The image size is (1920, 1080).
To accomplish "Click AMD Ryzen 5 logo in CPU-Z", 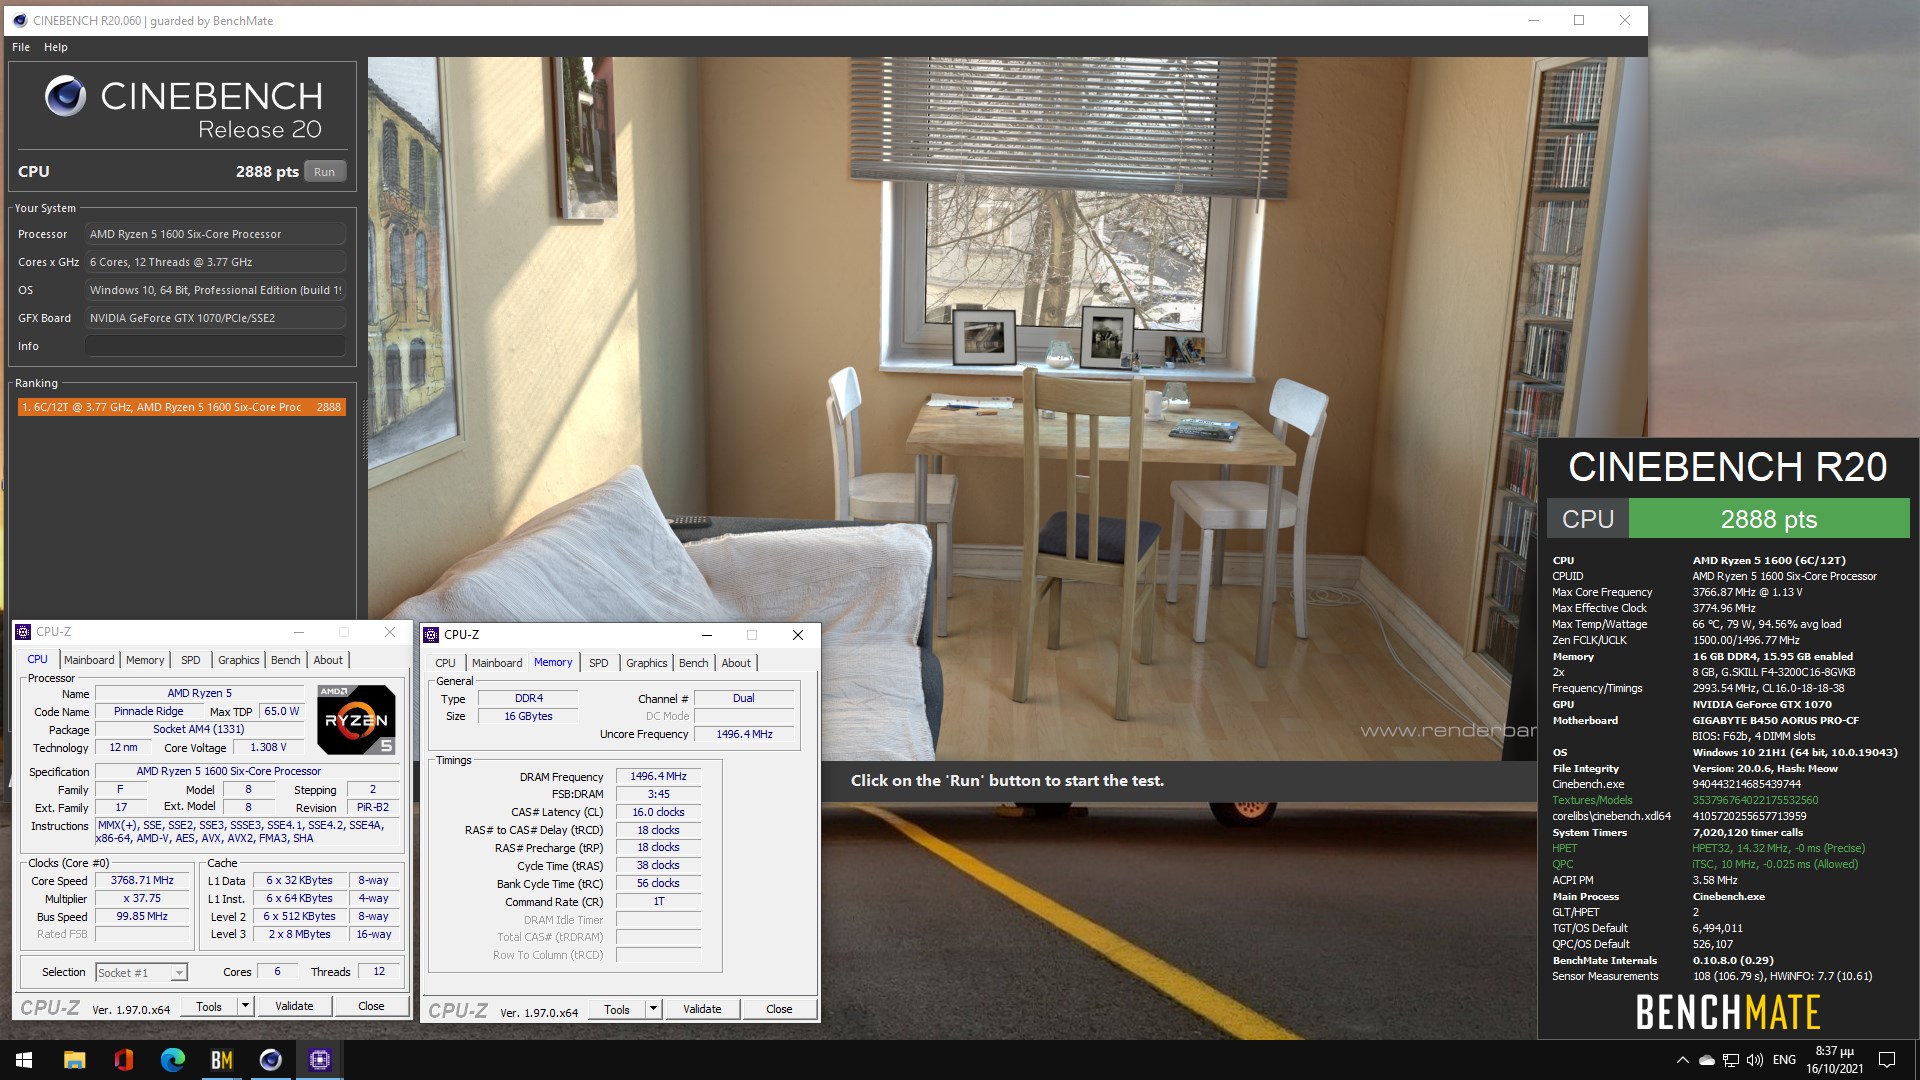I will [356, 719].
